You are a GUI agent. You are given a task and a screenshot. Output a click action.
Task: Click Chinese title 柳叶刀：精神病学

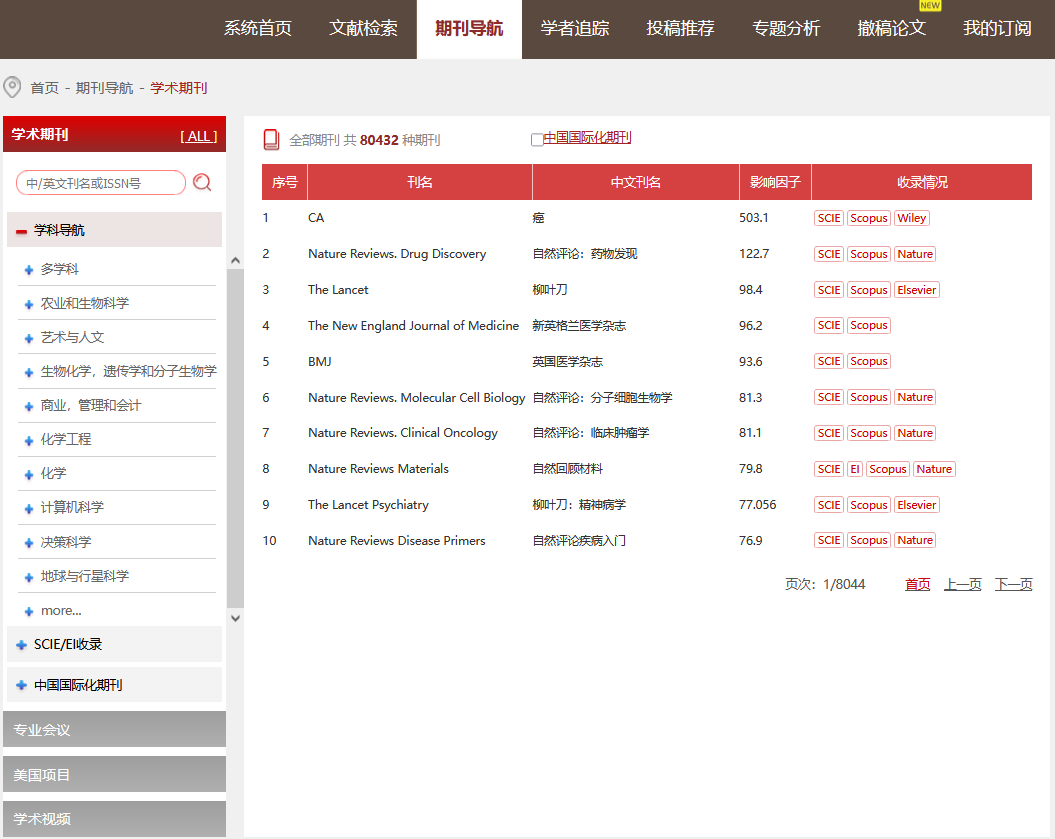pyautogui.click(x=579, y=505)
